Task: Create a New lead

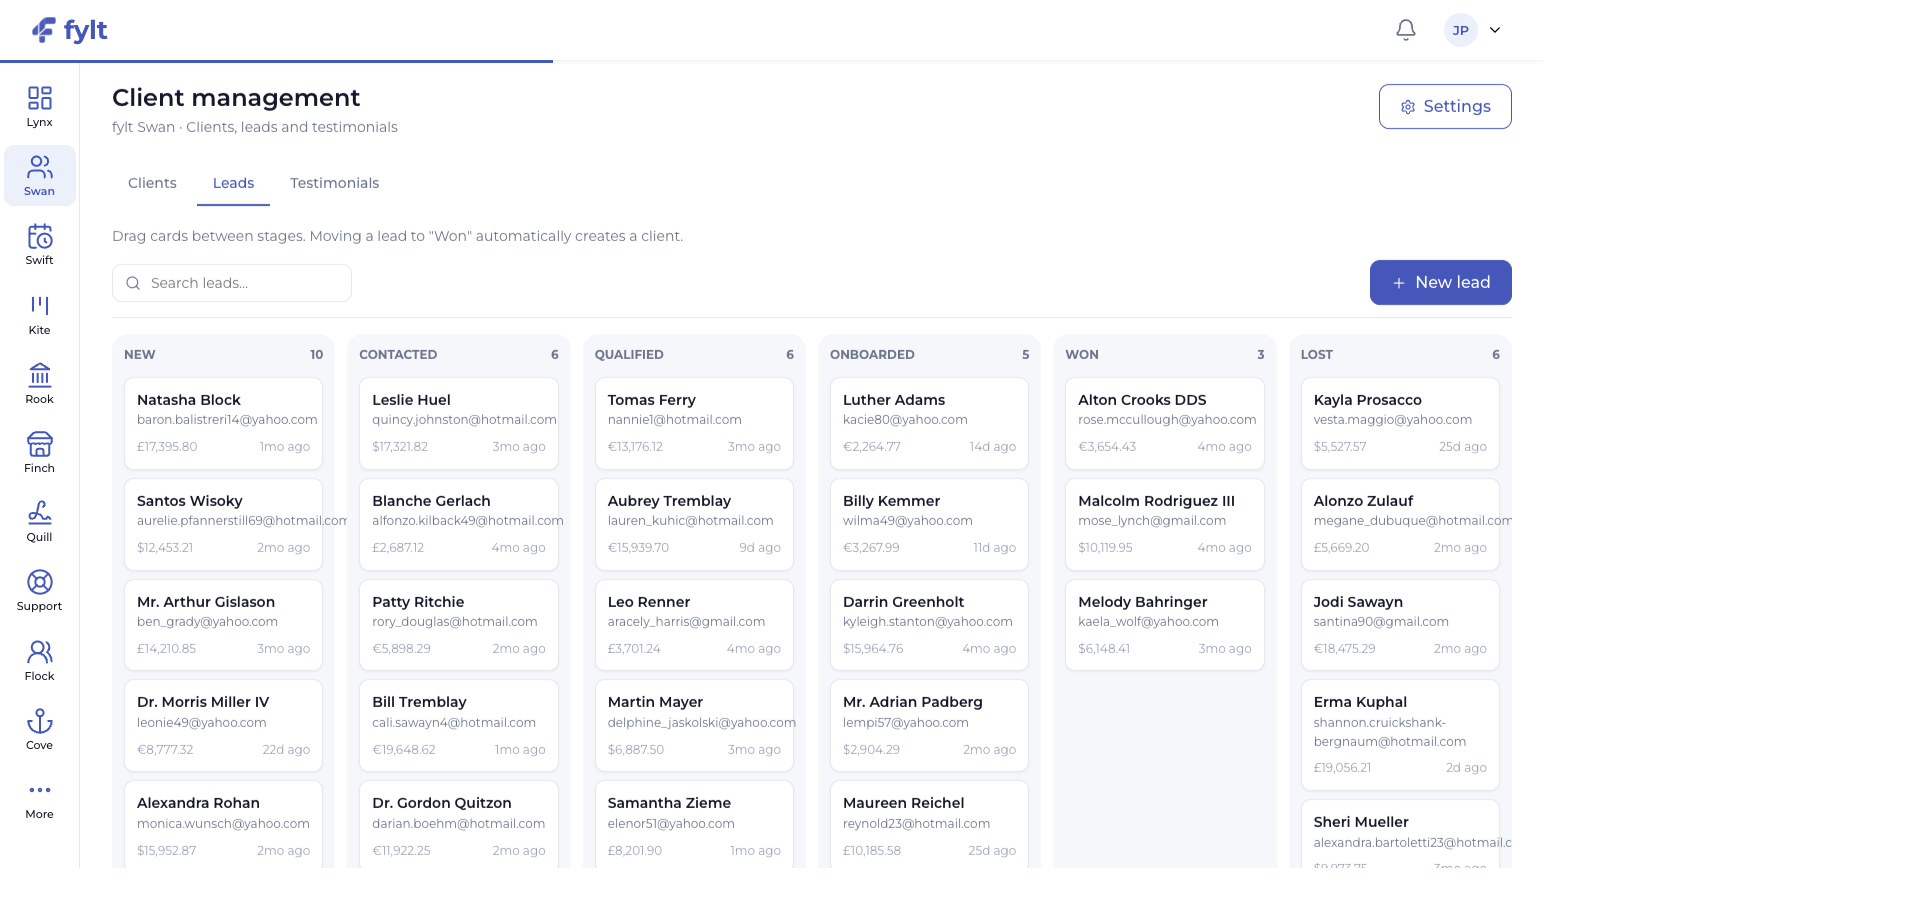Action: [1440, 283]
